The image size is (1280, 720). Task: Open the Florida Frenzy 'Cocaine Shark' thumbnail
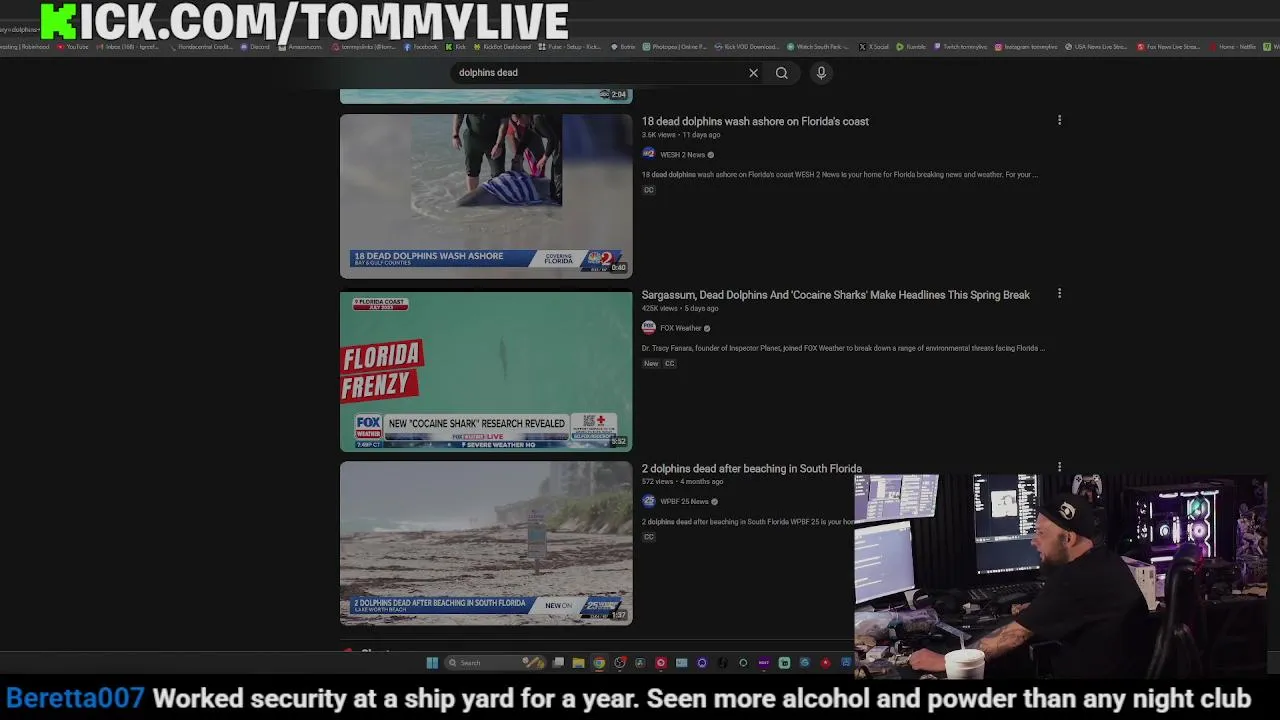[486, 370]
